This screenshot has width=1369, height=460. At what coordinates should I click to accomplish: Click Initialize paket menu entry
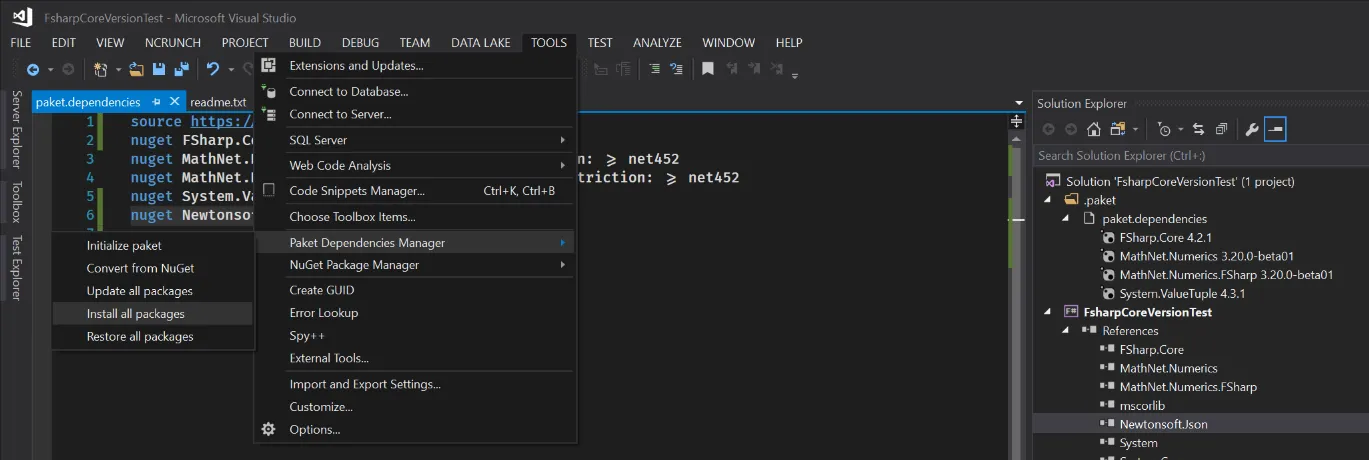[x=152, y=245]
